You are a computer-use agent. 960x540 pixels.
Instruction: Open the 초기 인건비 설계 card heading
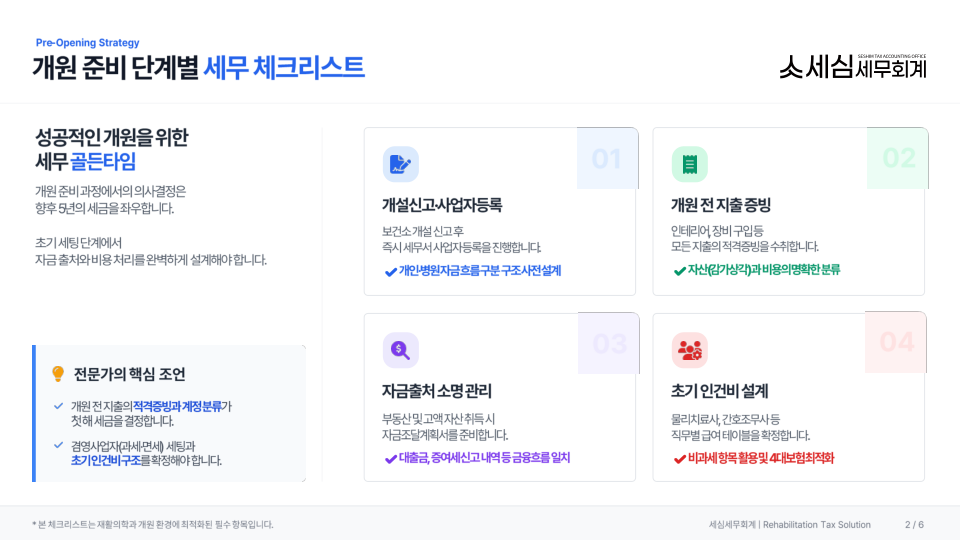(x=719, y=391)
